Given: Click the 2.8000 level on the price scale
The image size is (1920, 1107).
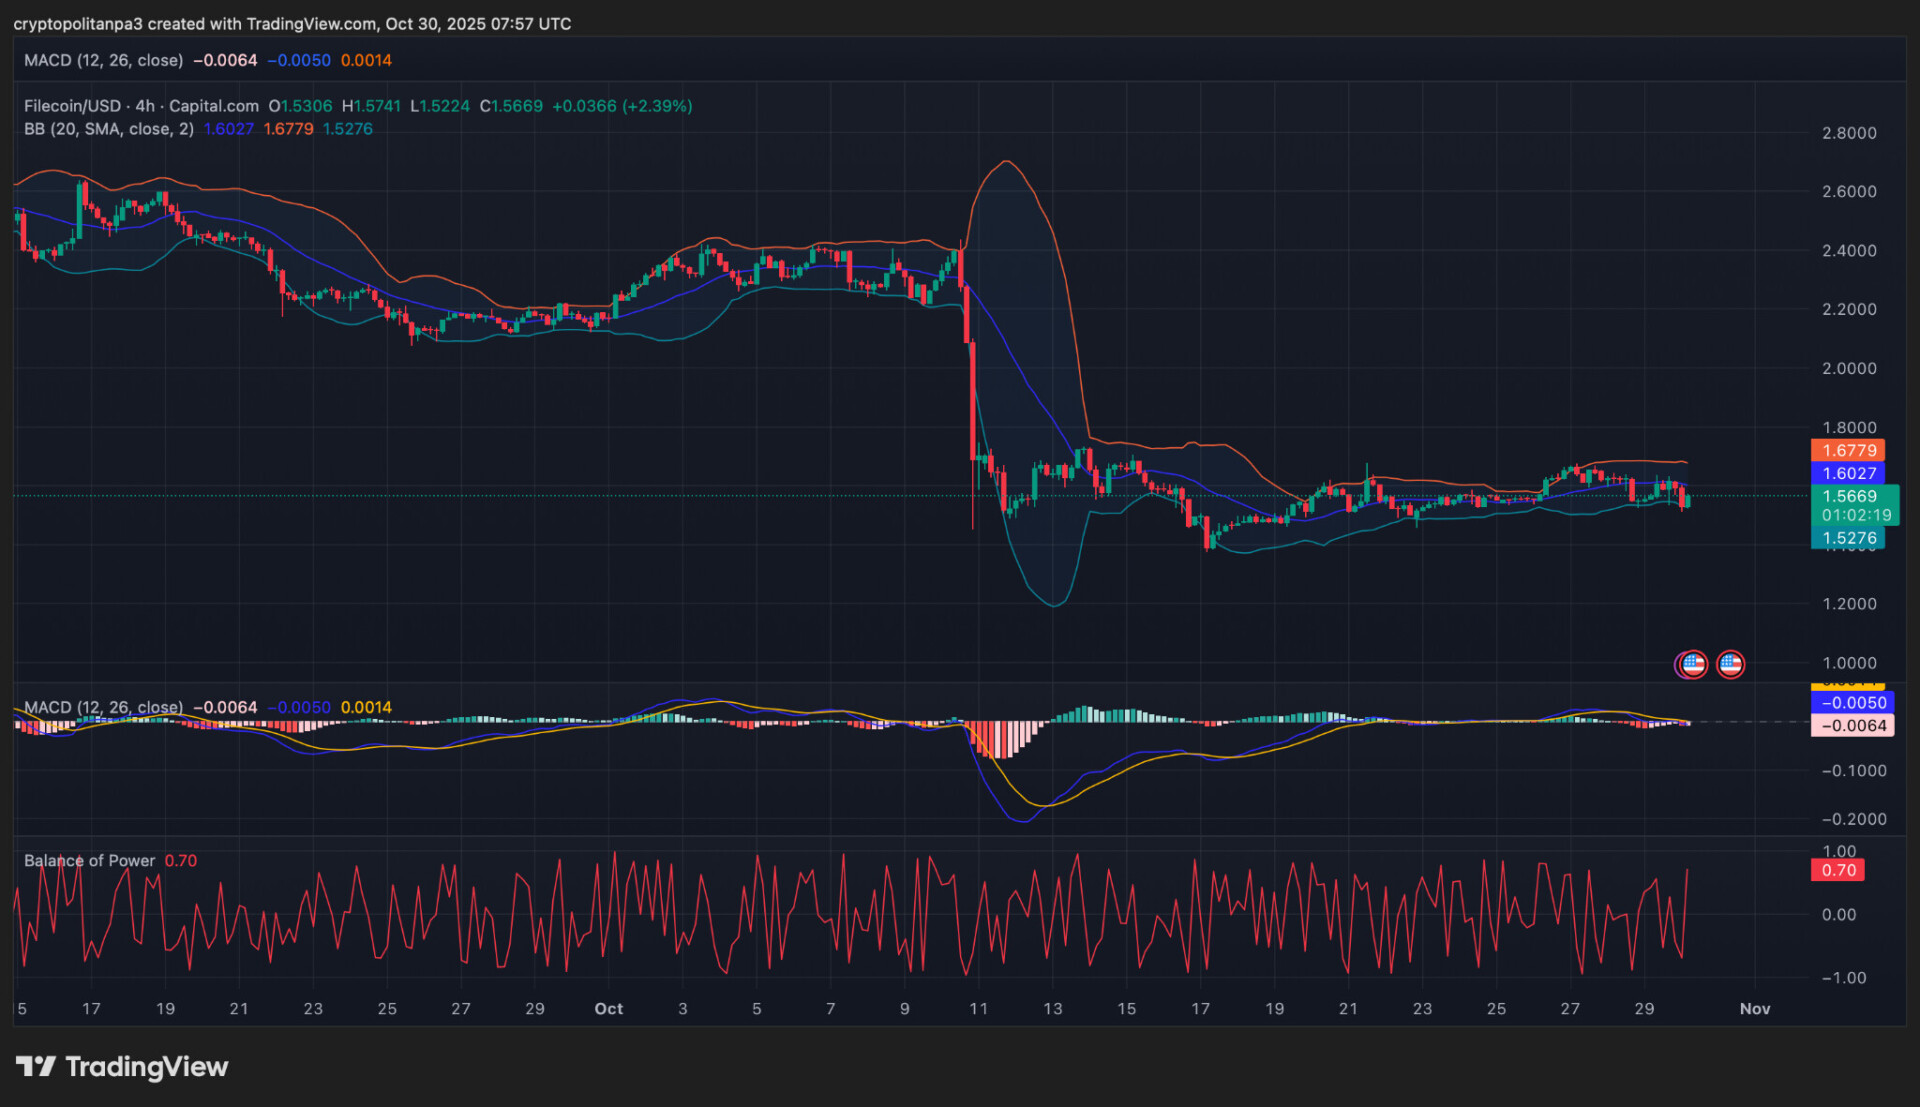Looking at the screenshot, I should pos(1848,133).
